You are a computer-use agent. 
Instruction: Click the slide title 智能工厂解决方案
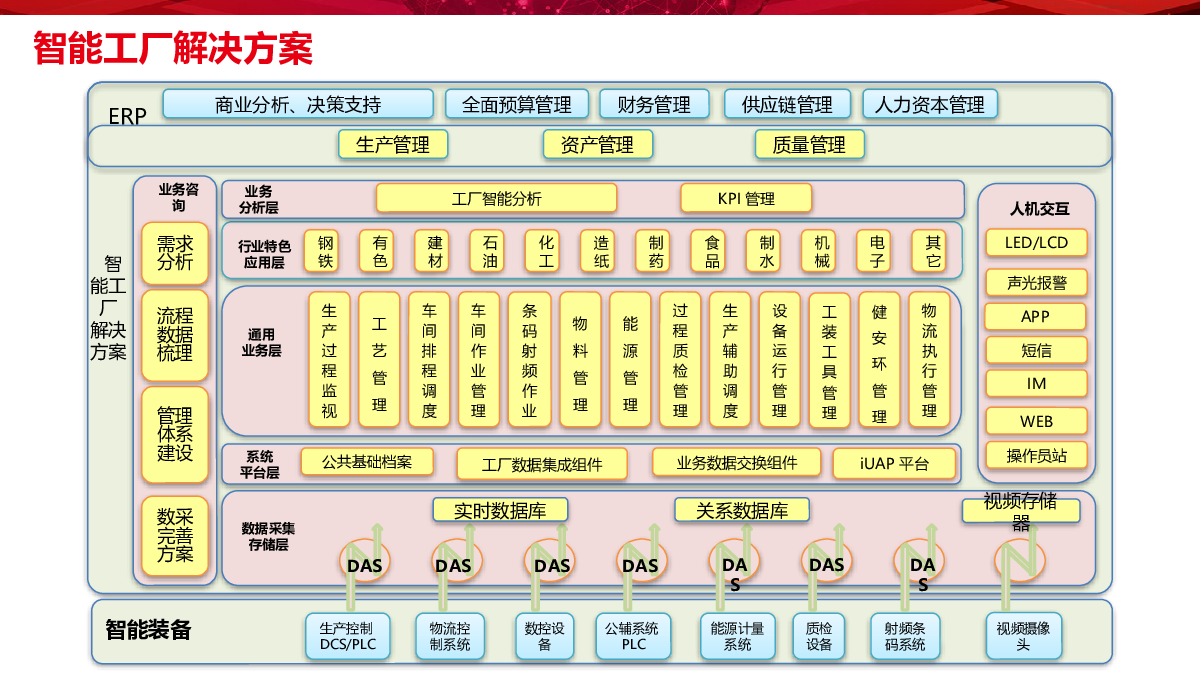coord(173,47)
